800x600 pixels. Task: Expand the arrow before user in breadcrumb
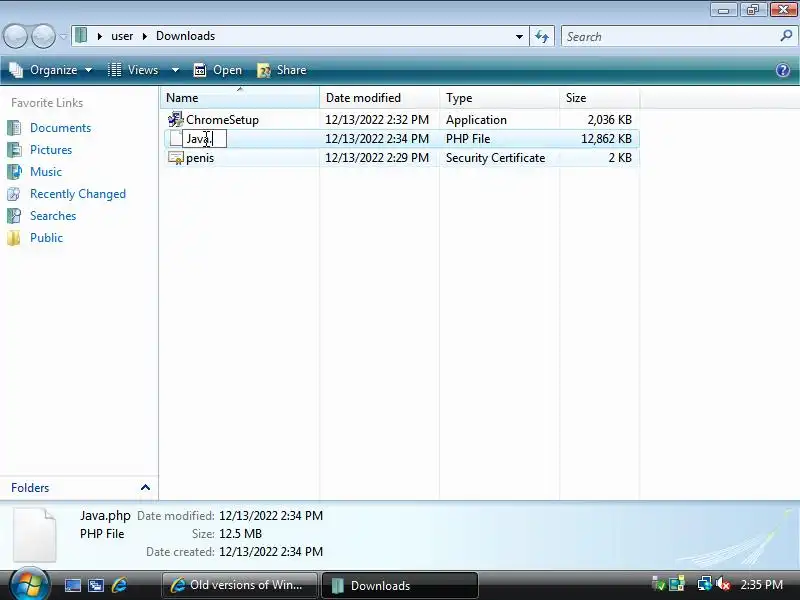(x=99, y=36)
